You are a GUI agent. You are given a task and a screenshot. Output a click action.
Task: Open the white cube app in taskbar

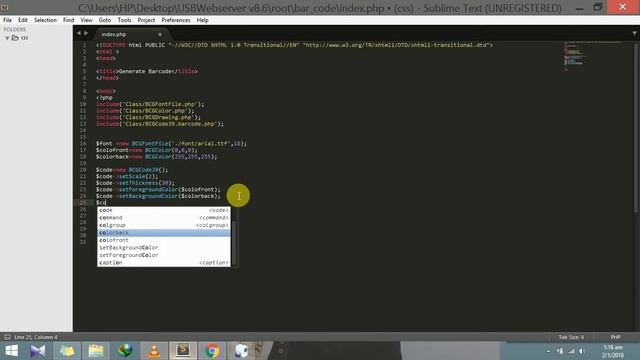(241, 351)
